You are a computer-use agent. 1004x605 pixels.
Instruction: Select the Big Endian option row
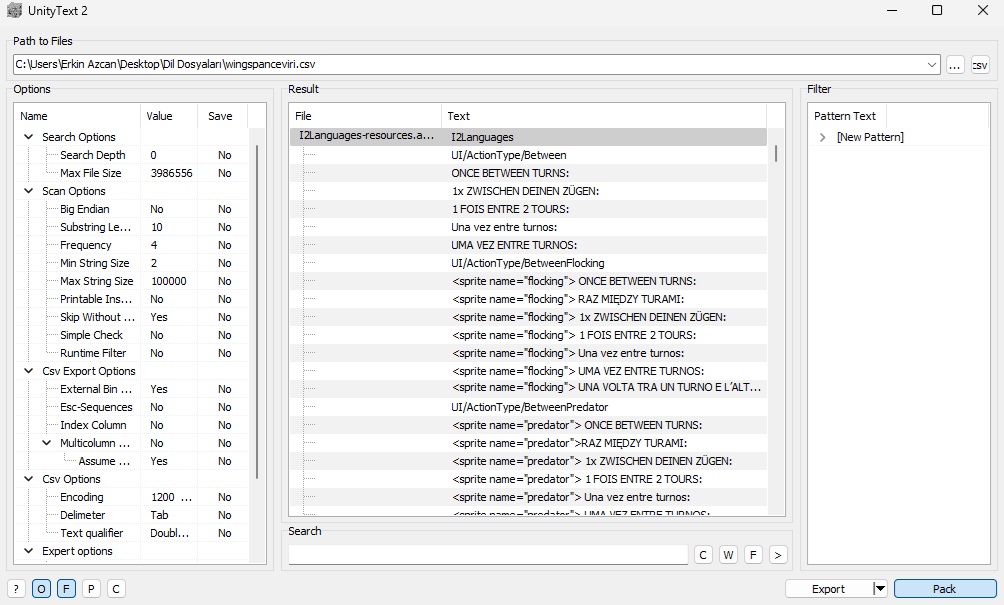[x=131, y=209]
